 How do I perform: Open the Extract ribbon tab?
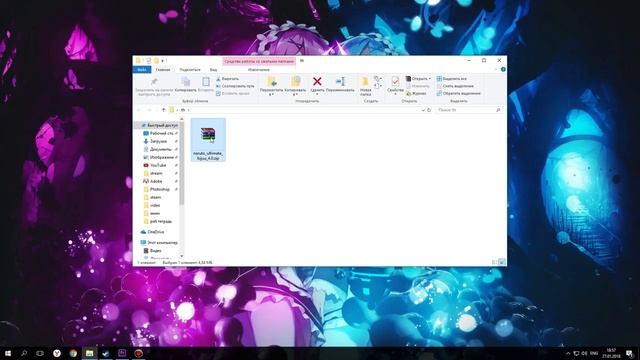[x=259, y=70]
